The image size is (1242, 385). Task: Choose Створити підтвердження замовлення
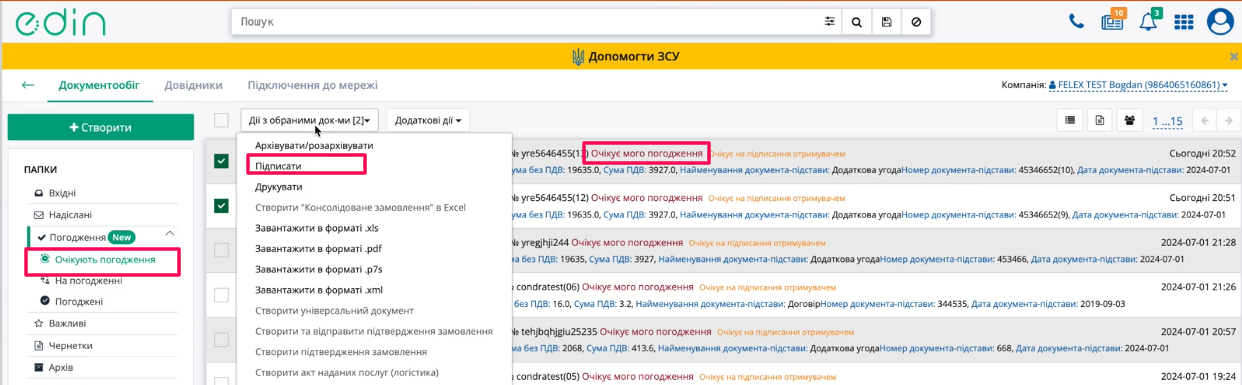click(341, 352)
